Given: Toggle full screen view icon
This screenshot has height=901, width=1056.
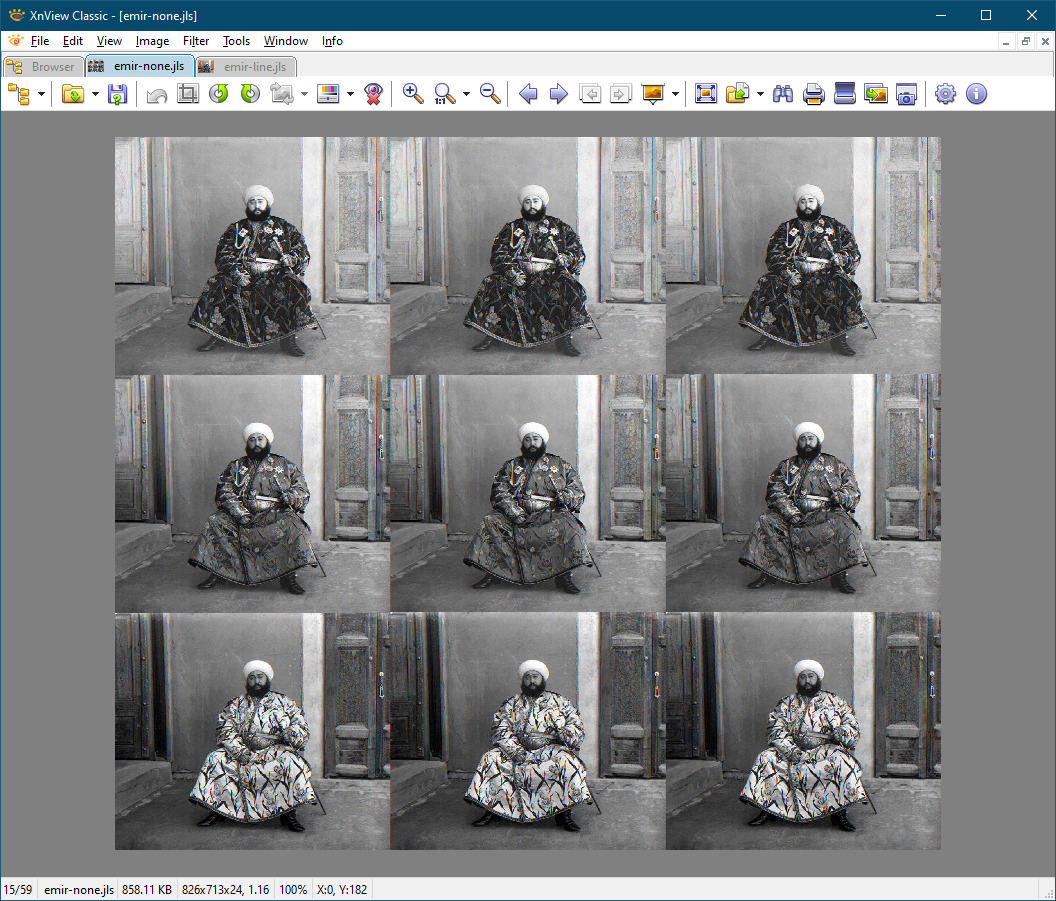Looking at the screenshot, I should click(x=706, y=94).
